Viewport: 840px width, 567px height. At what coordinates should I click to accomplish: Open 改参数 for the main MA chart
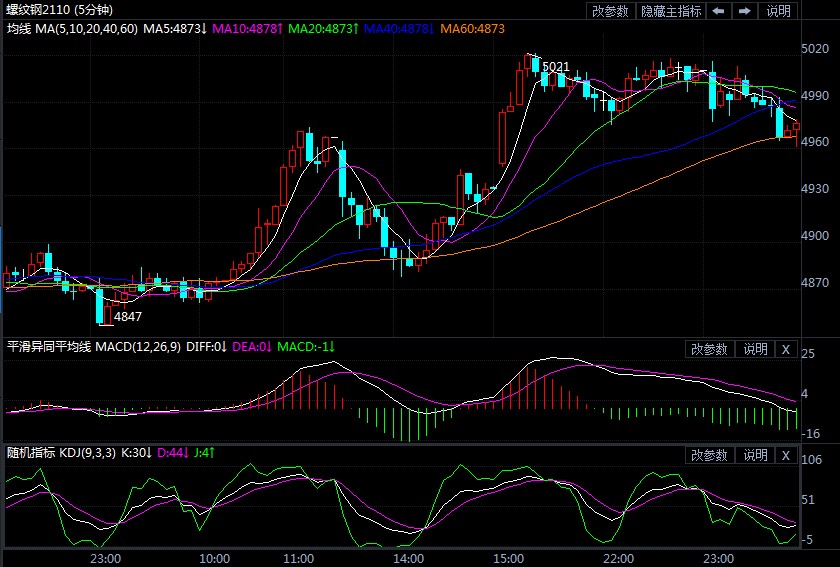(610, 11)
